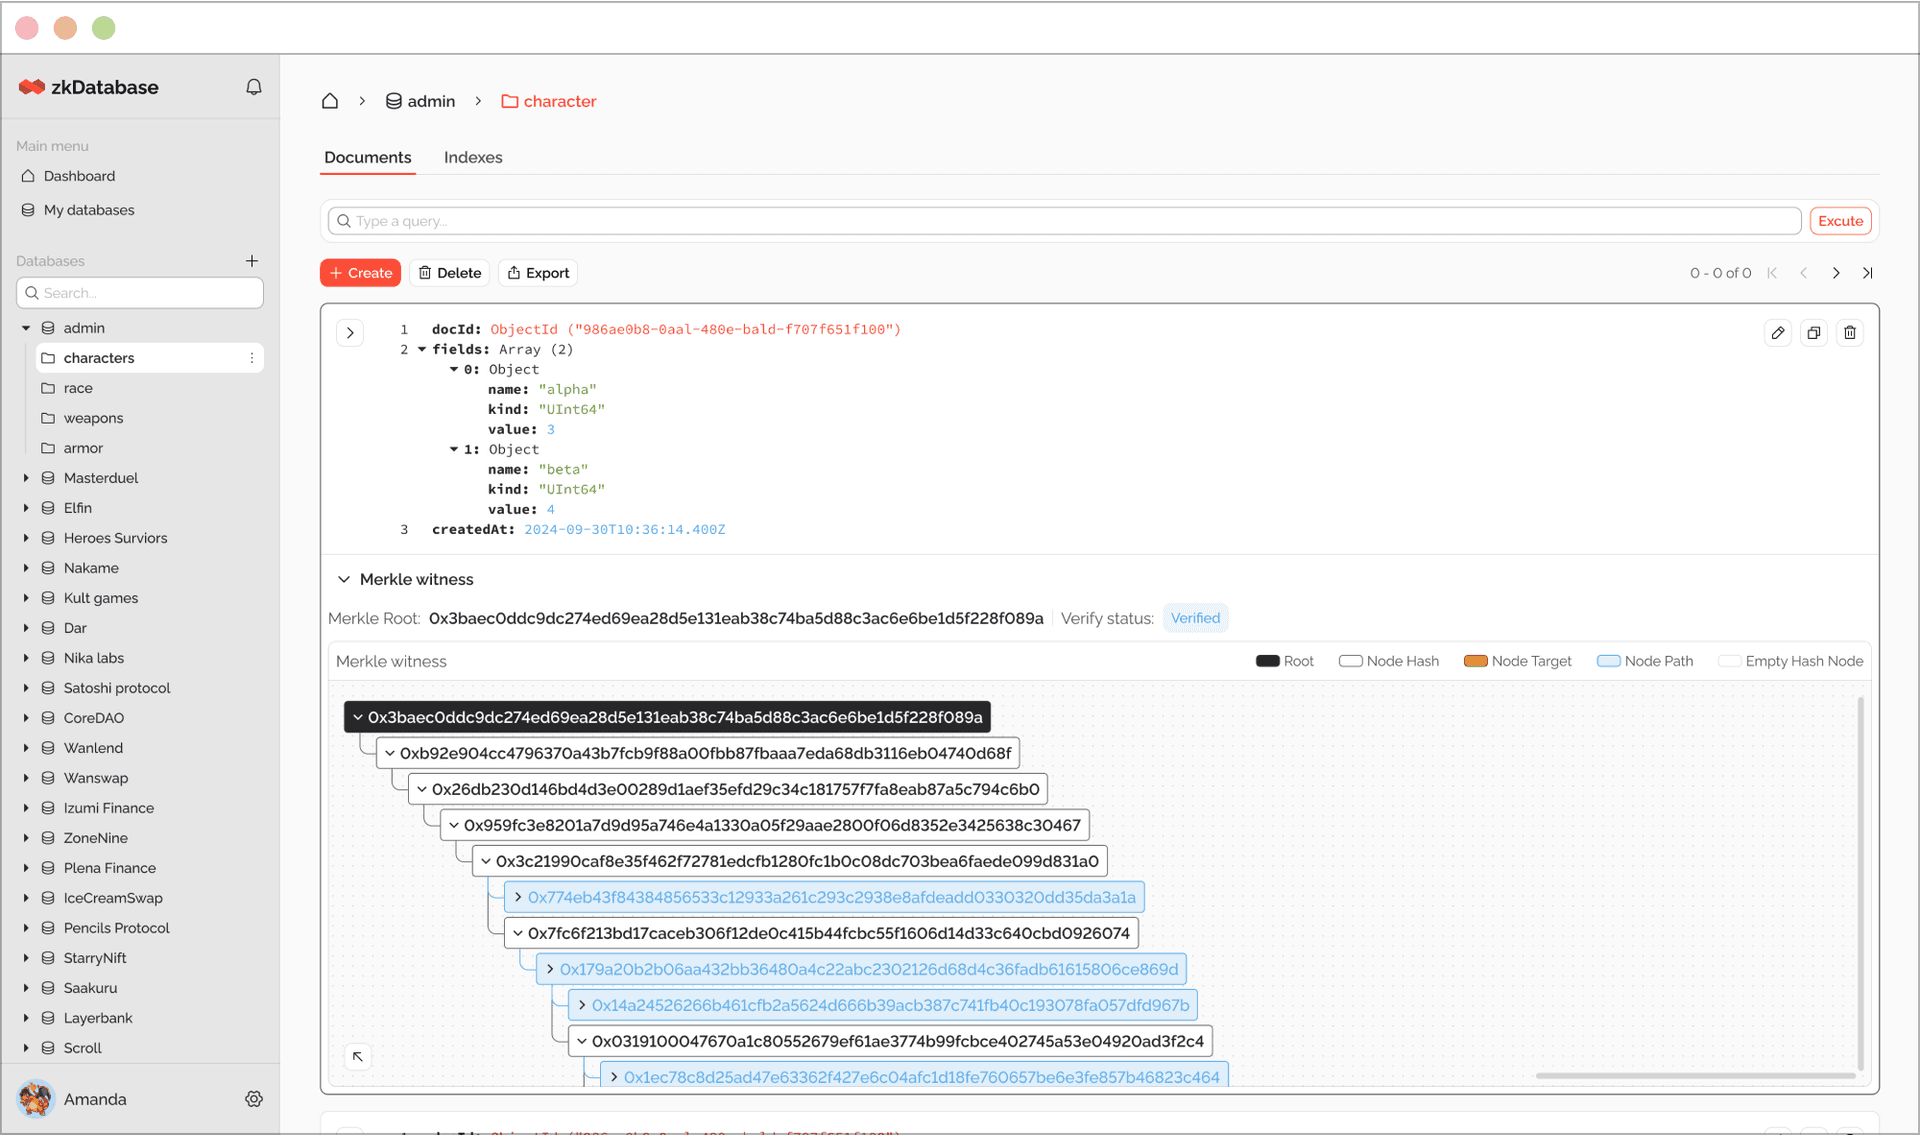1920x1135 pixels.
Task: Click the Create button
Action: point(361,273)
